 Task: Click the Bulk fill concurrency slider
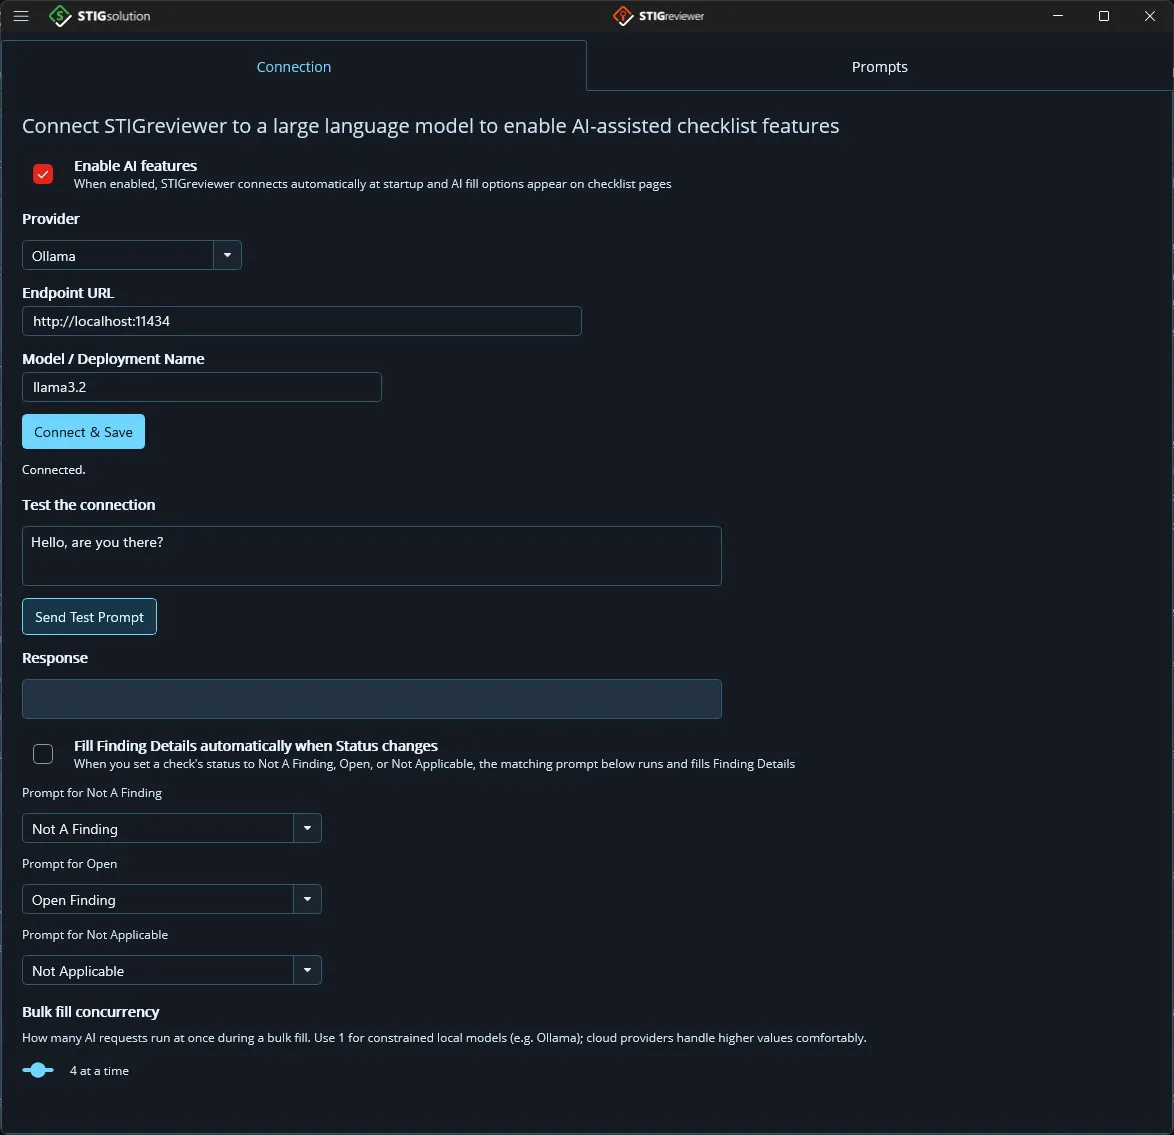pos(38,1071)
